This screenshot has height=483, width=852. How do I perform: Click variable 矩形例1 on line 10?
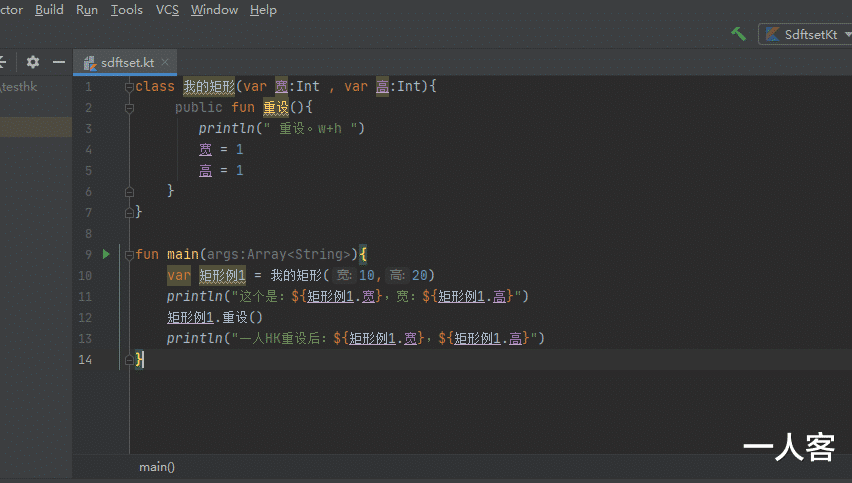pyautogui.click(x=222, y=275)
